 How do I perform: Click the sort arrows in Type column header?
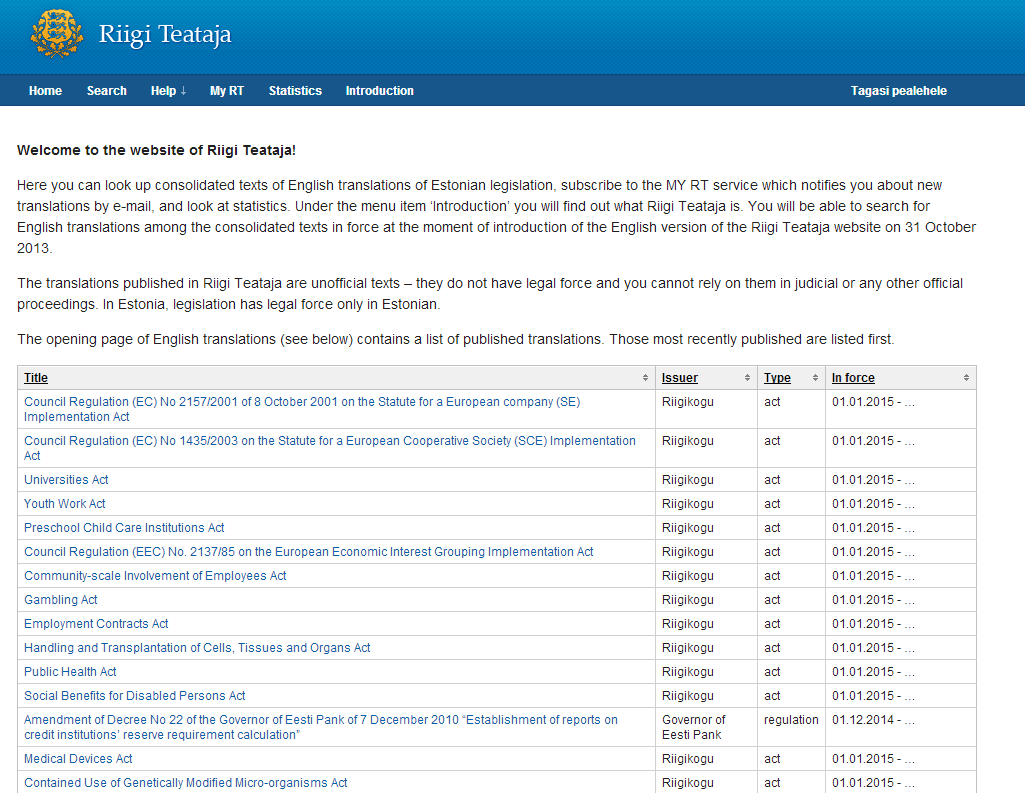click(815, 378)
